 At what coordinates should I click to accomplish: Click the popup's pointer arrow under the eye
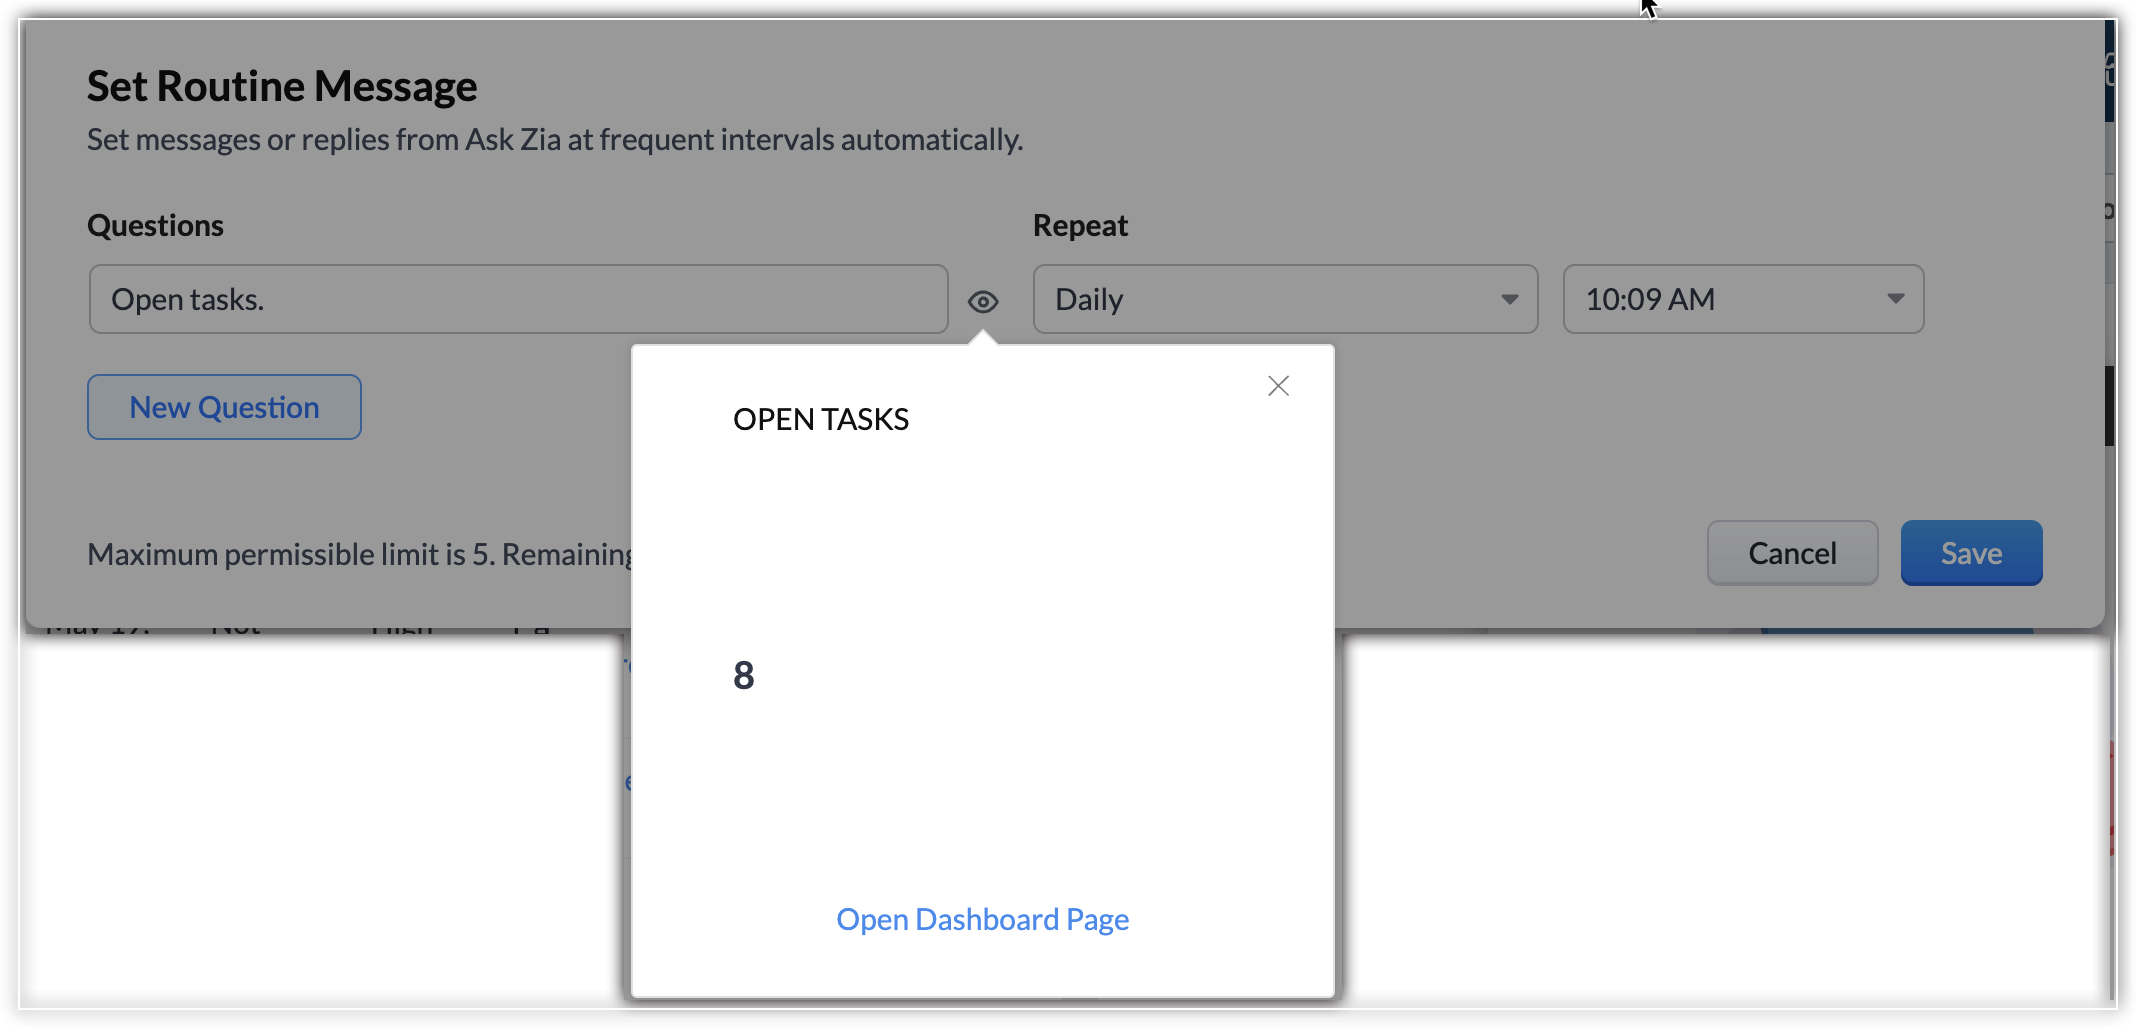pos(983,338)
